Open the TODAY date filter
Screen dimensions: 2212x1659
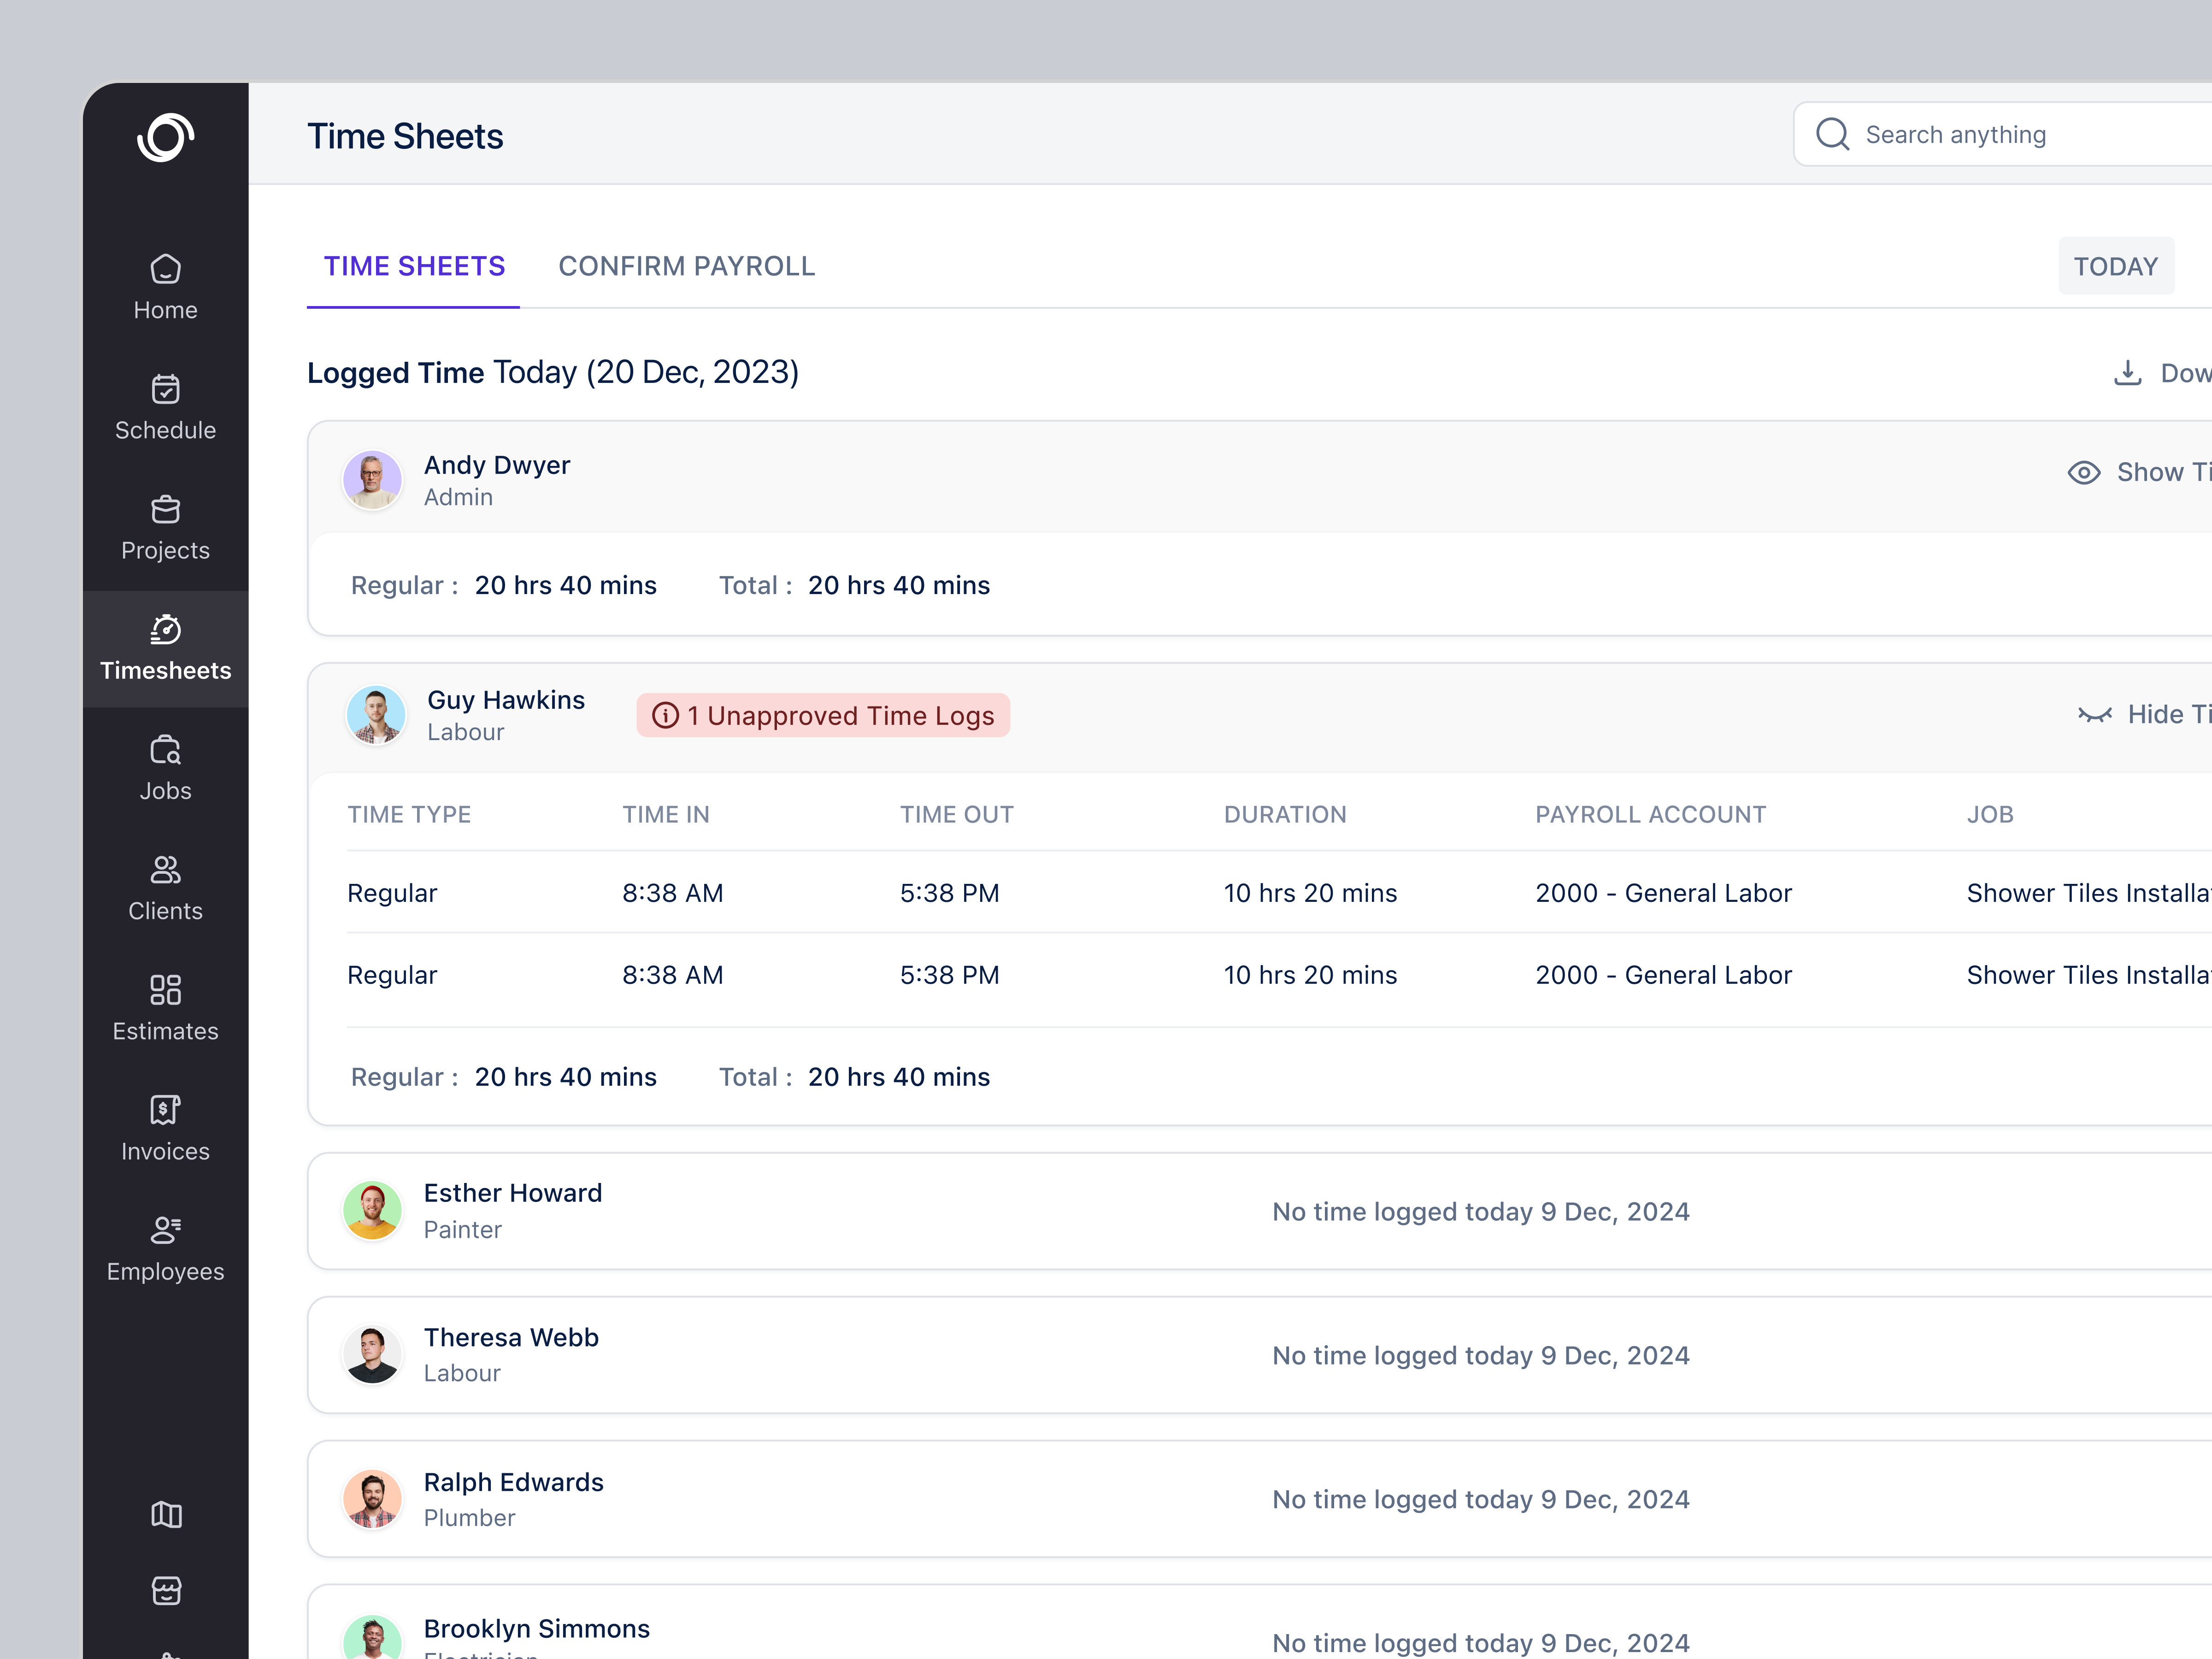click(2116, 265)
